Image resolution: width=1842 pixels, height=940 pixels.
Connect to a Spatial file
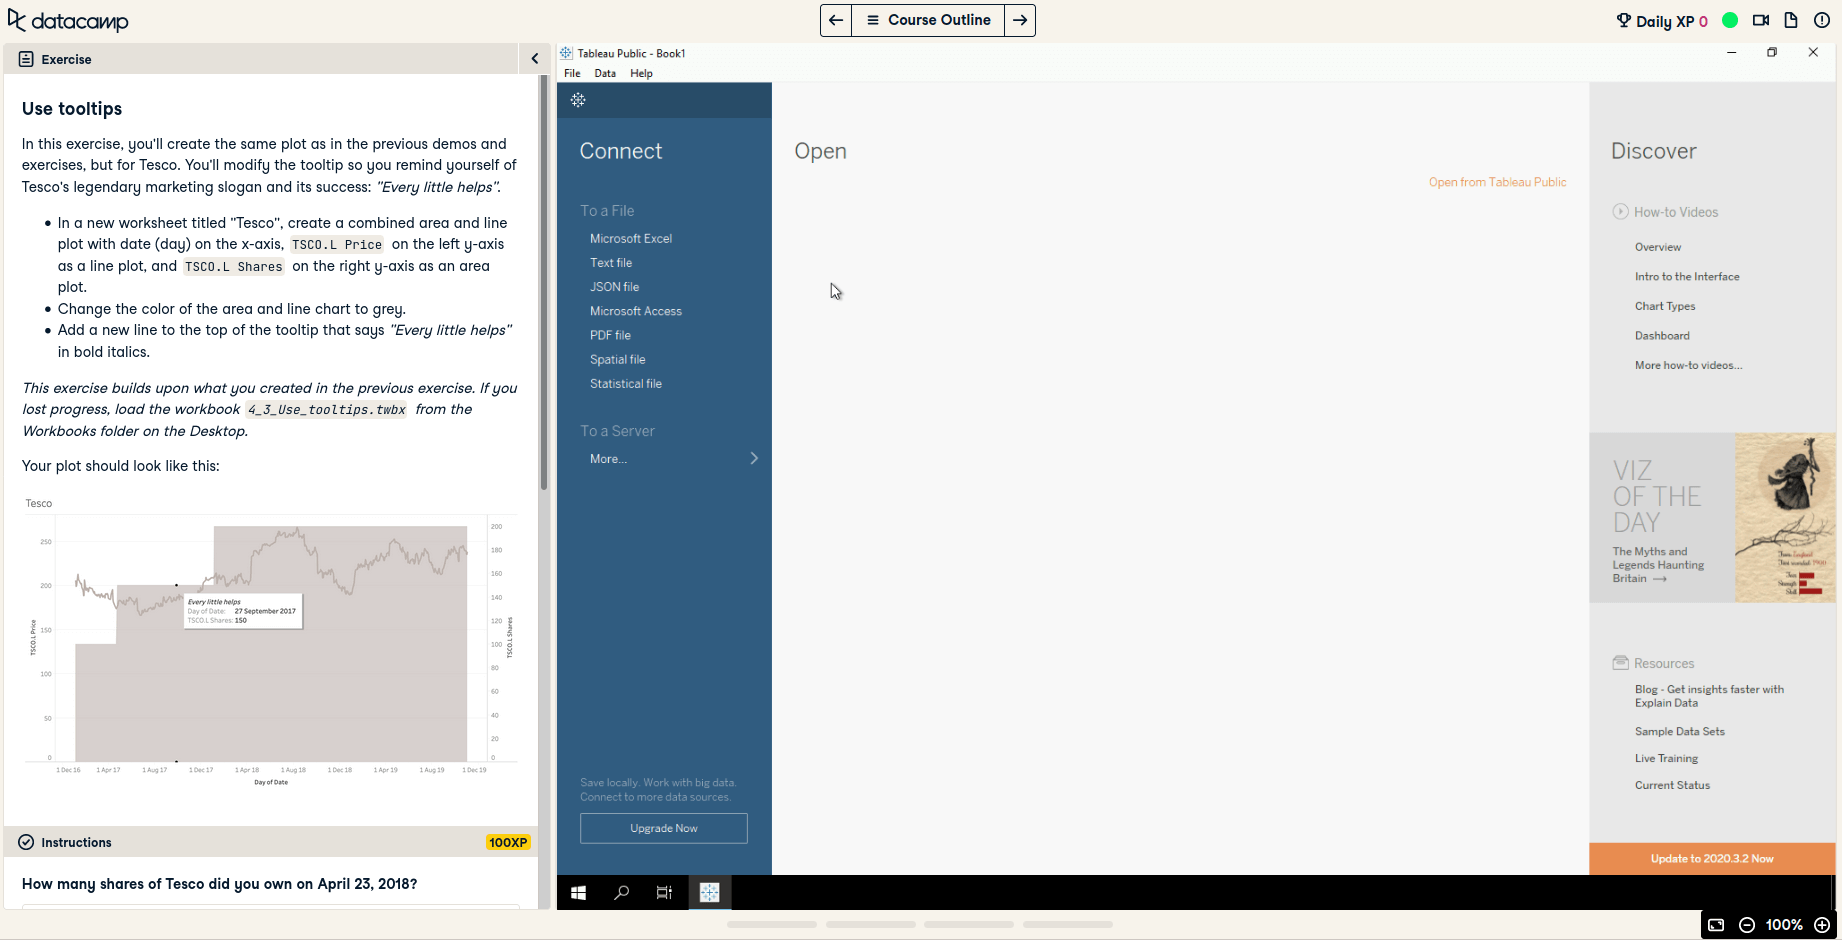point(618,359)
